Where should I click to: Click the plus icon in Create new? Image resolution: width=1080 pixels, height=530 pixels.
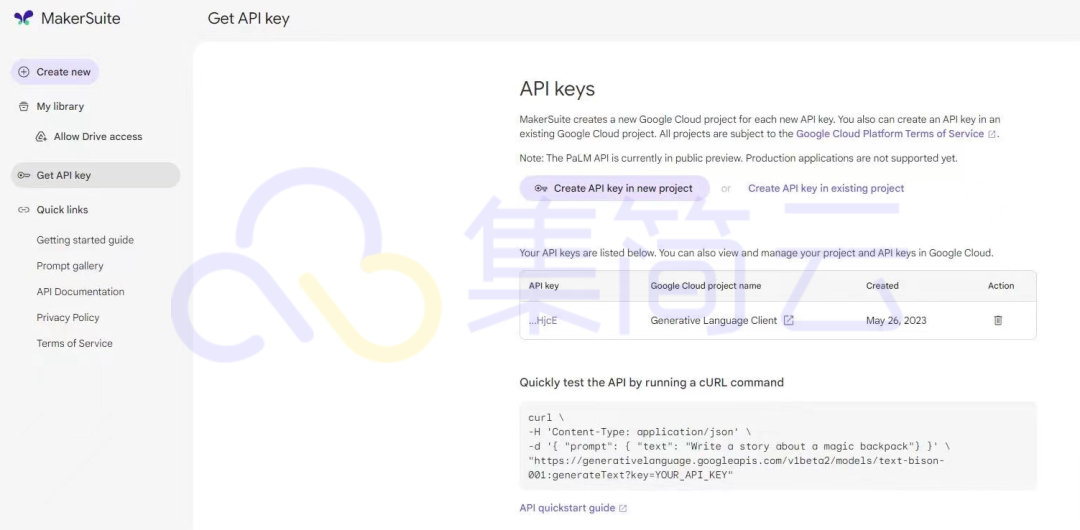[23, 72]
